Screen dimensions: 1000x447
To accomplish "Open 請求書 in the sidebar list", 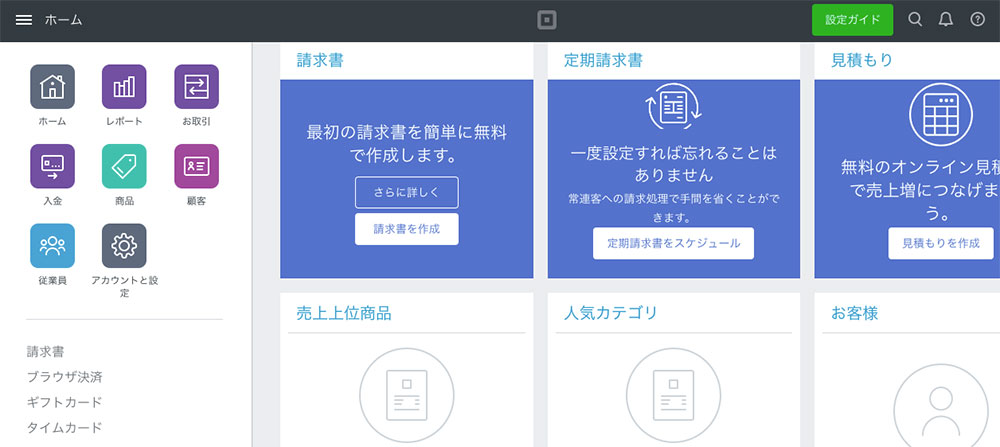I will (45, 351).
